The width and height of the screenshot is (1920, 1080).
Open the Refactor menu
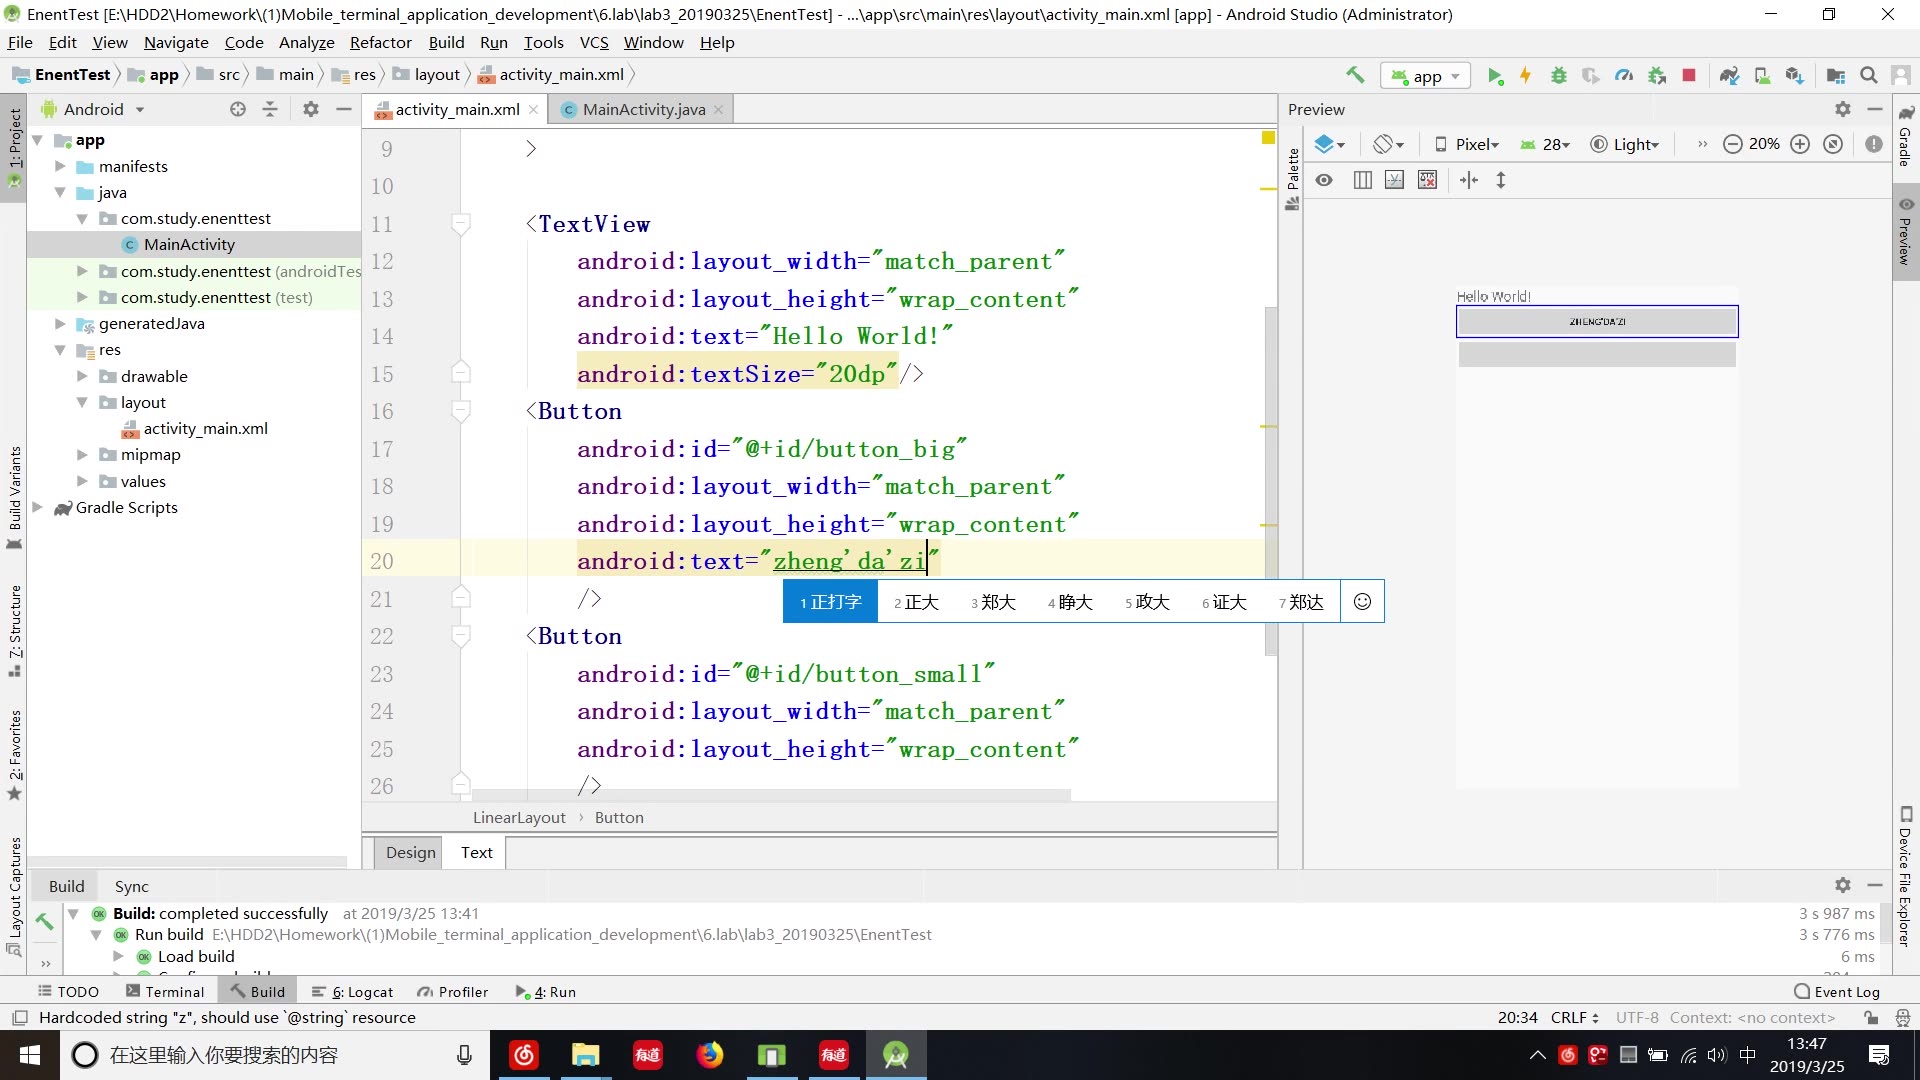click(x=380, y=42)
